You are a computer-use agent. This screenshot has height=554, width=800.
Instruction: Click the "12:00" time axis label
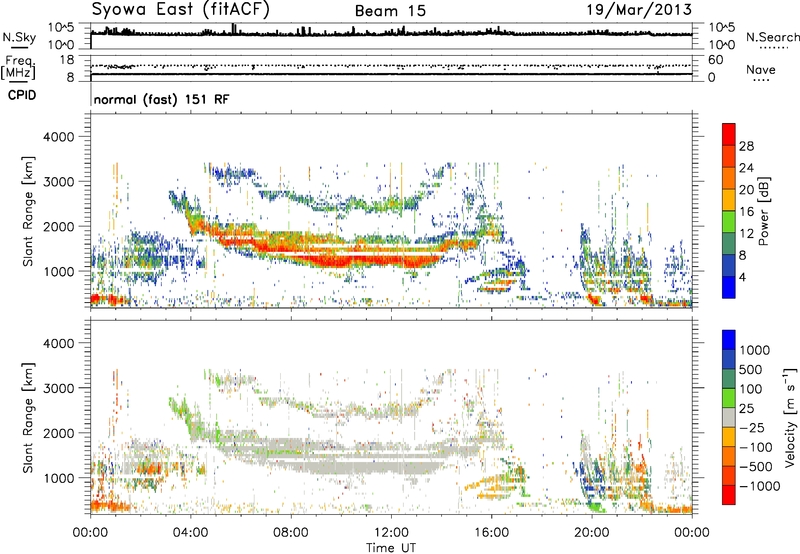coord(391,533)
